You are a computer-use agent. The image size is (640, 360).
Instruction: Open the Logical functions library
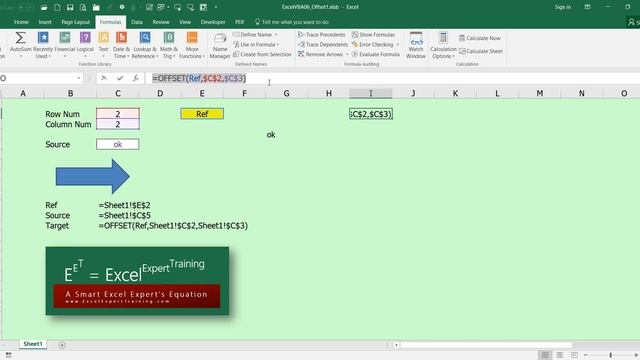click(85, 45)
